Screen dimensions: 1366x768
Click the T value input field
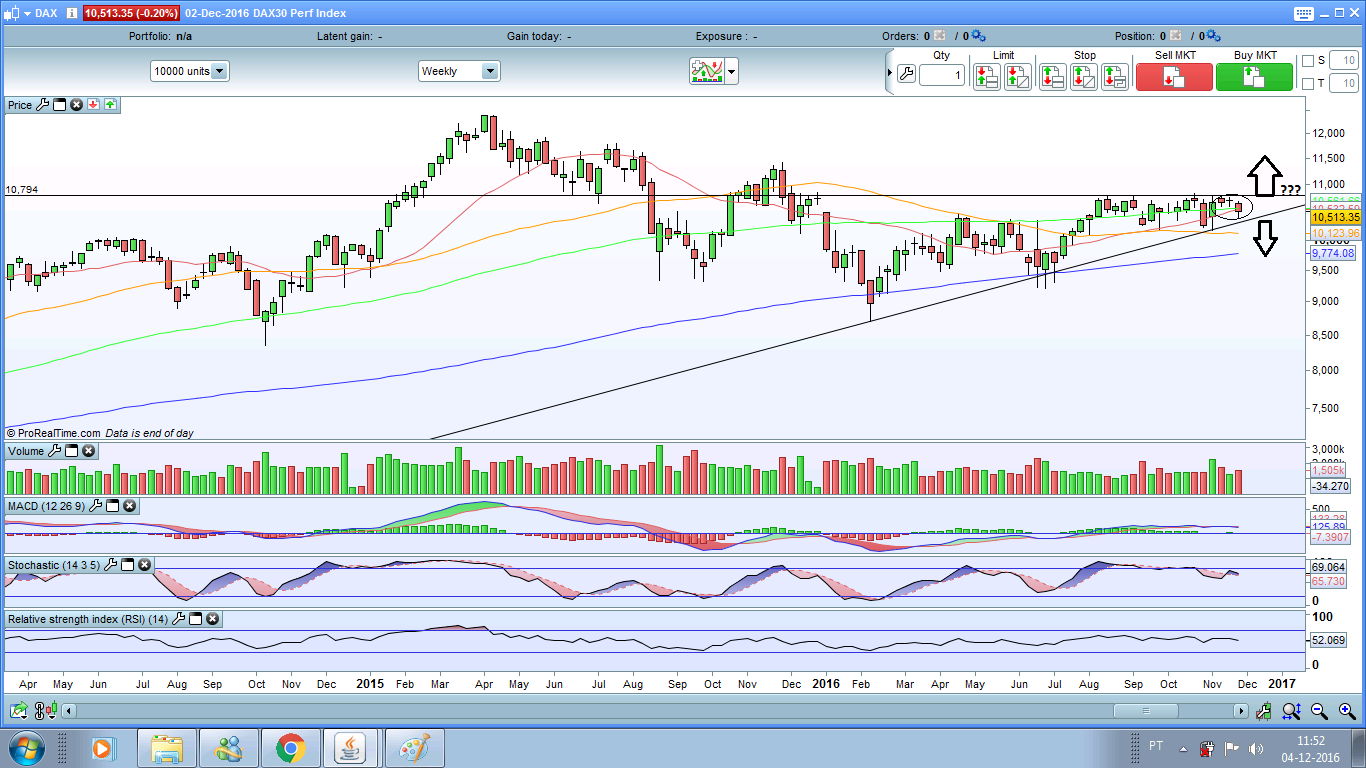[x=1344, y=83]
